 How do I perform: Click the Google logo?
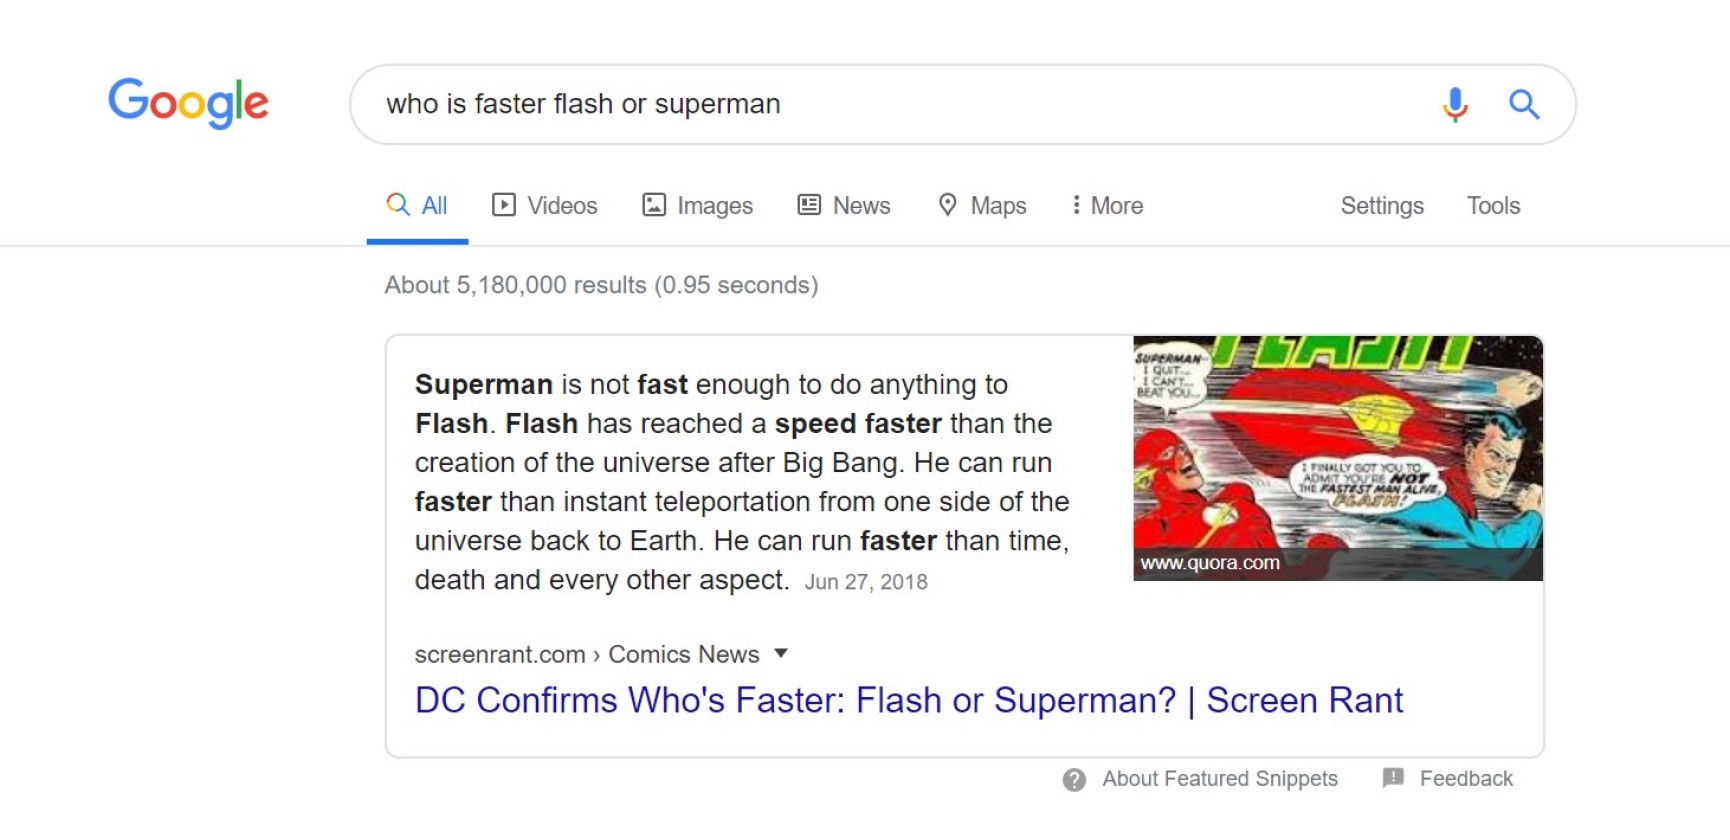[188, 103]
